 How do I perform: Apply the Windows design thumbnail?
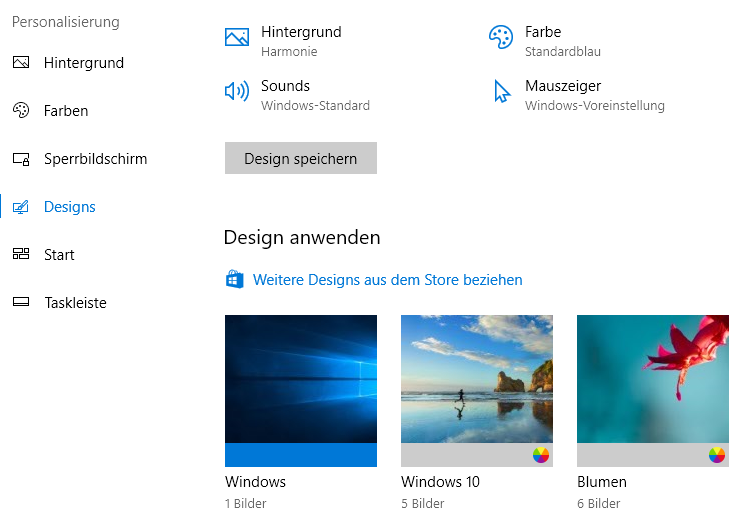(301, 379)
